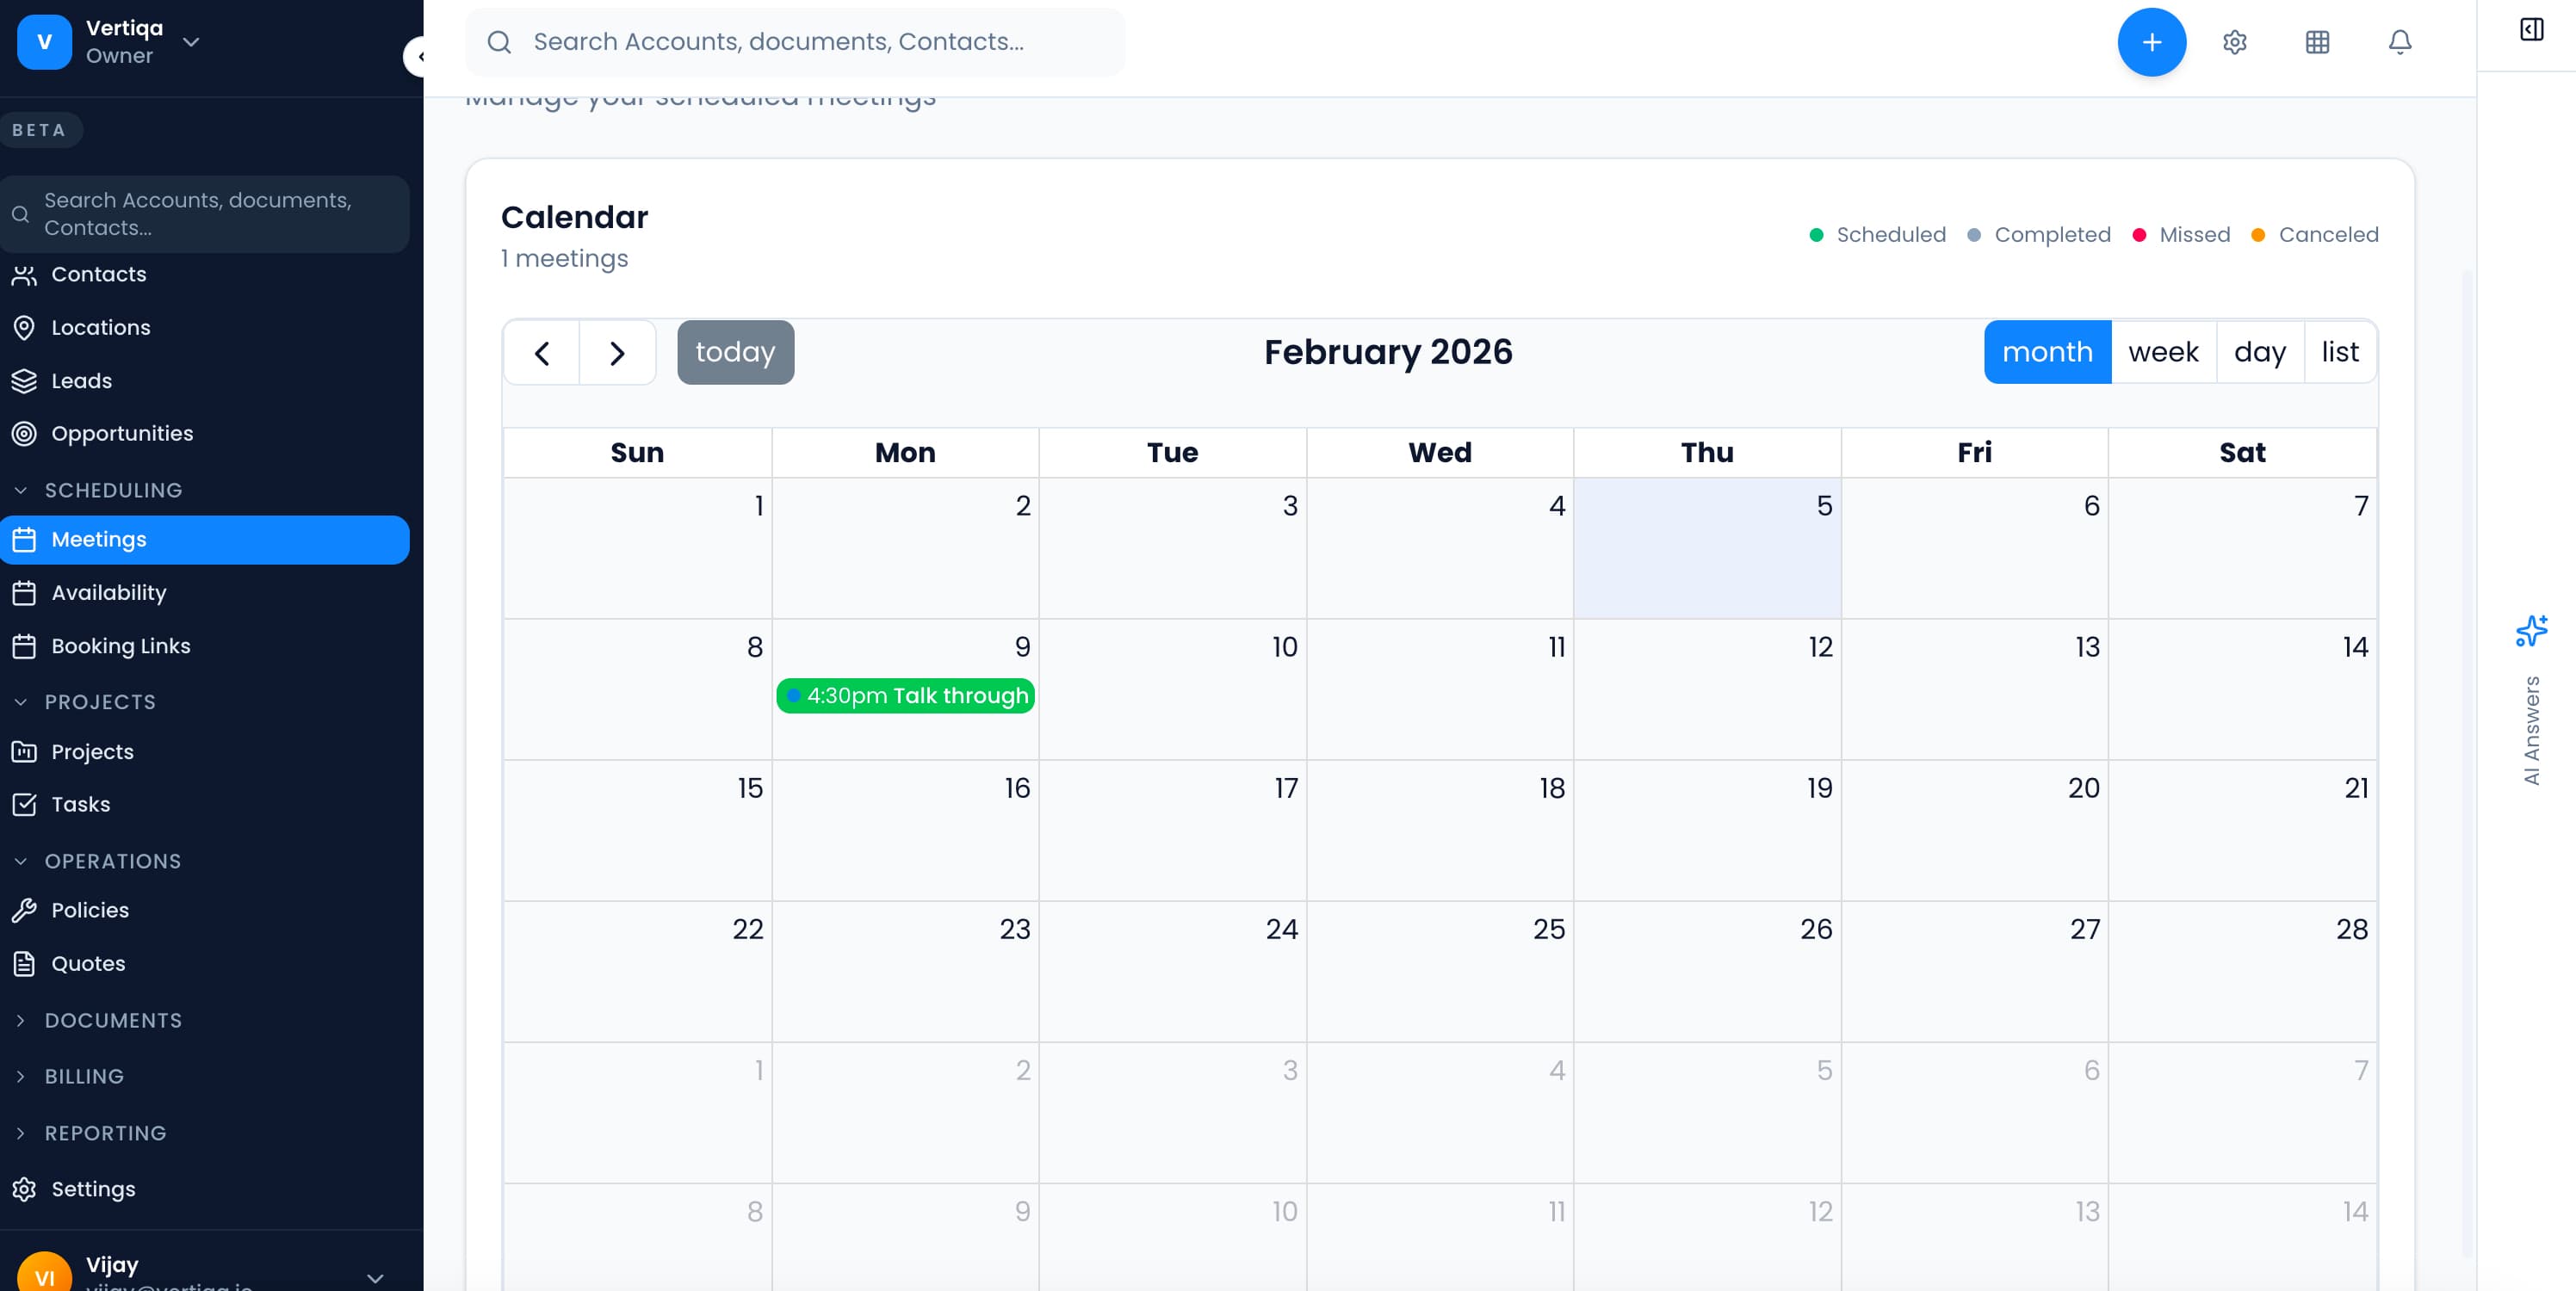Screen dimensions: 2576x1291
Task: Filter by the Missed status legend
Action: point(2181,234)
